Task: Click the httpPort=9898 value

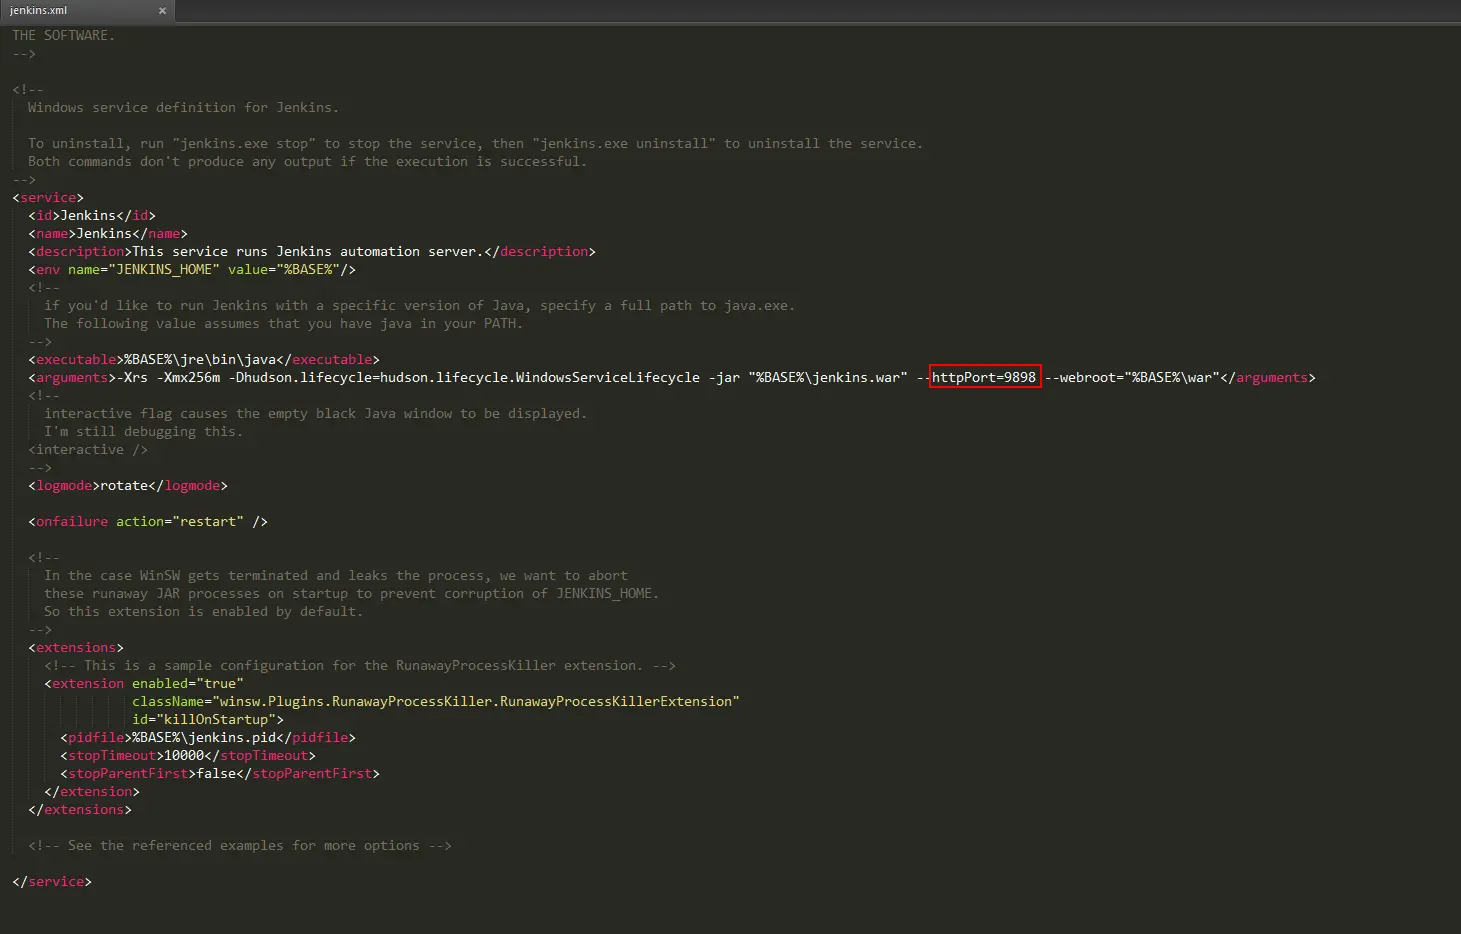Action: [x=984, y=377]
